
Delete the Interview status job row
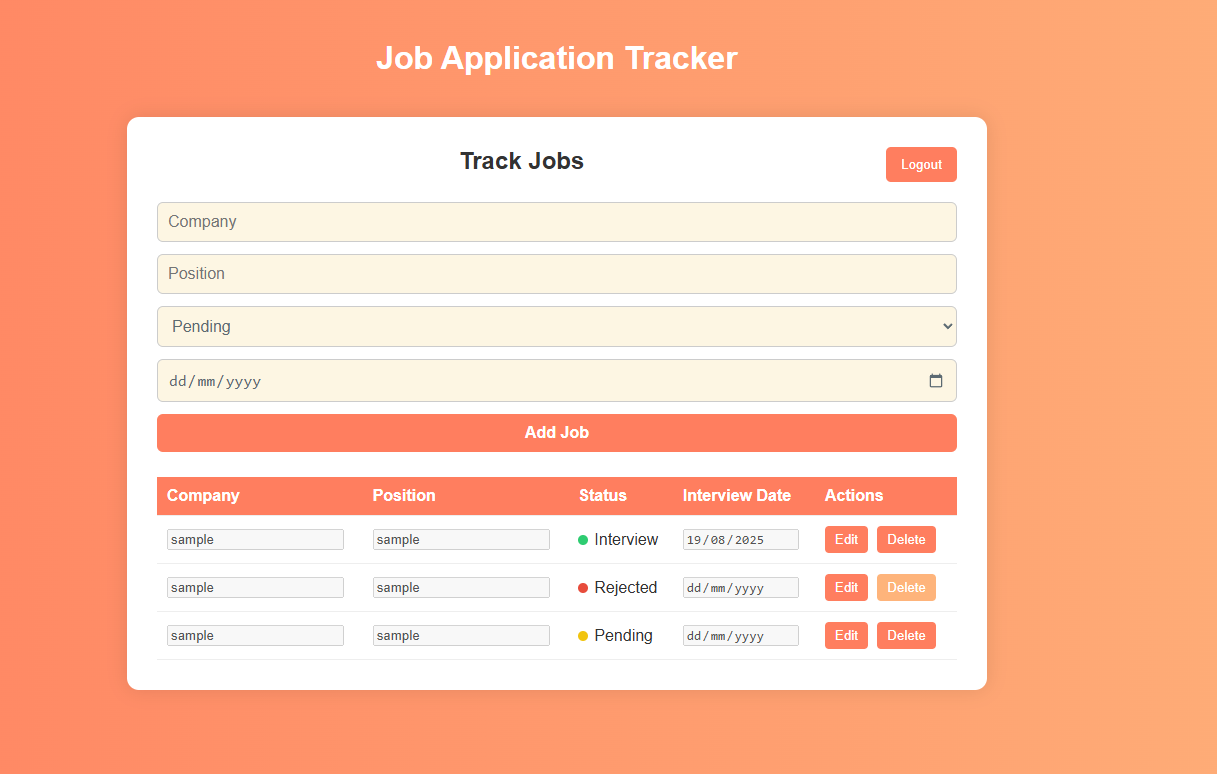906,540
